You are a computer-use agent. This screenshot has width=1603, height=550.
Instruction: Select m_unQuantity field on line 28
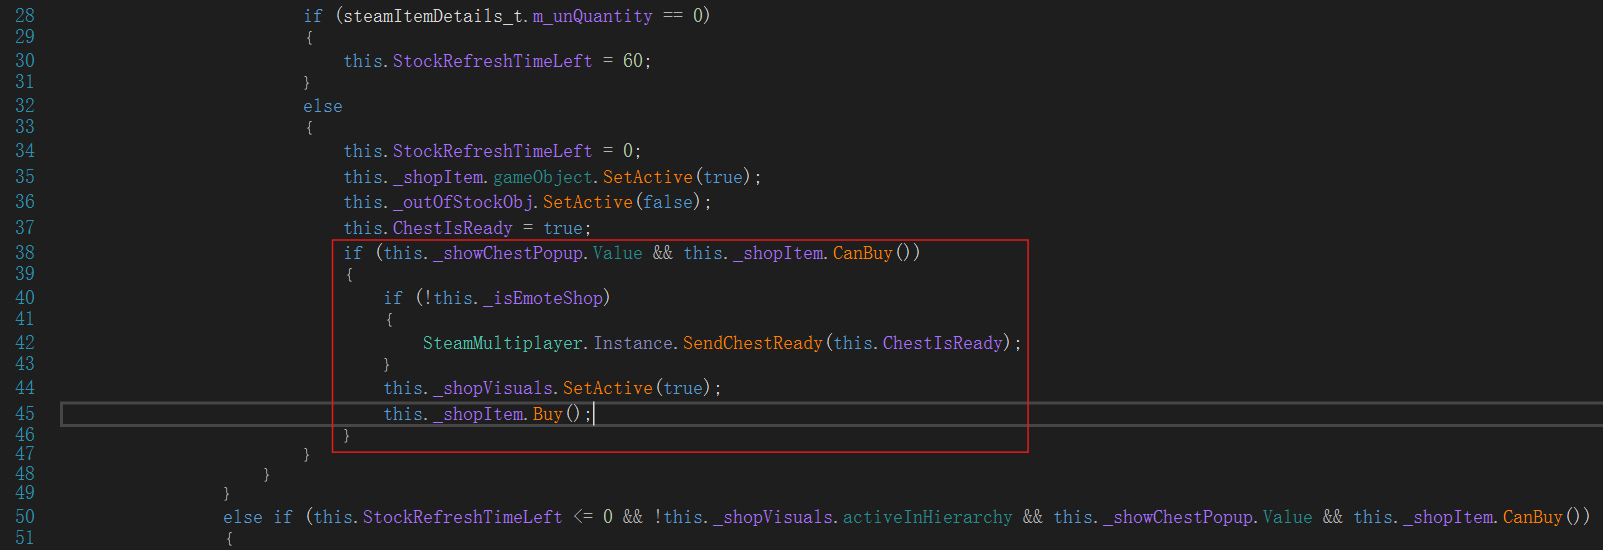592,16
